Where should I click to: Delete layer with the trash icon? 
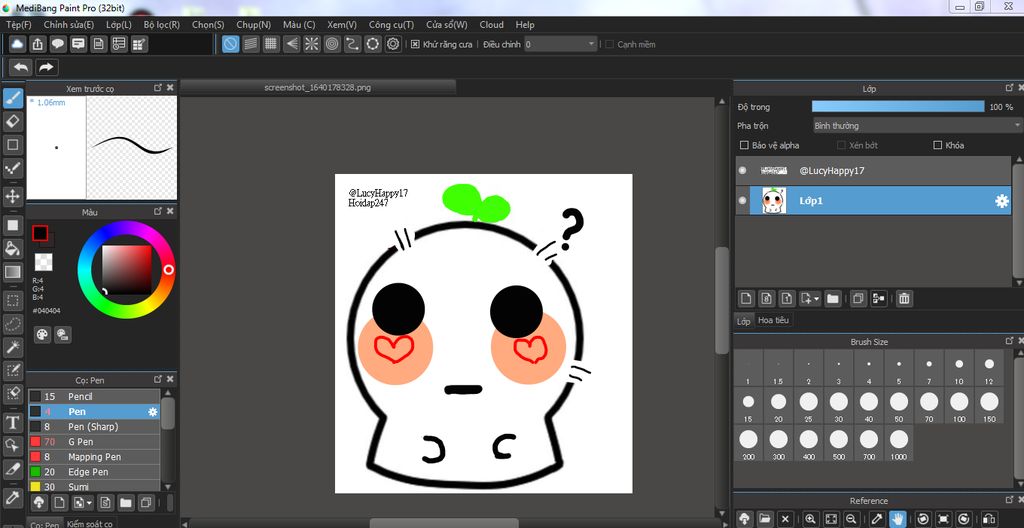click(904, 299)
